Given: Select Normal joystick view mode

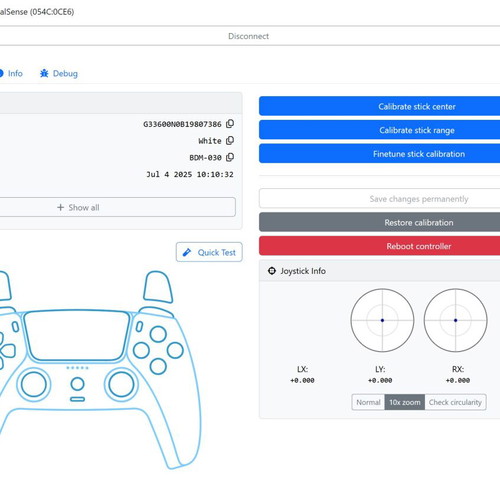Looking at the screenshot, I should 368,402.
